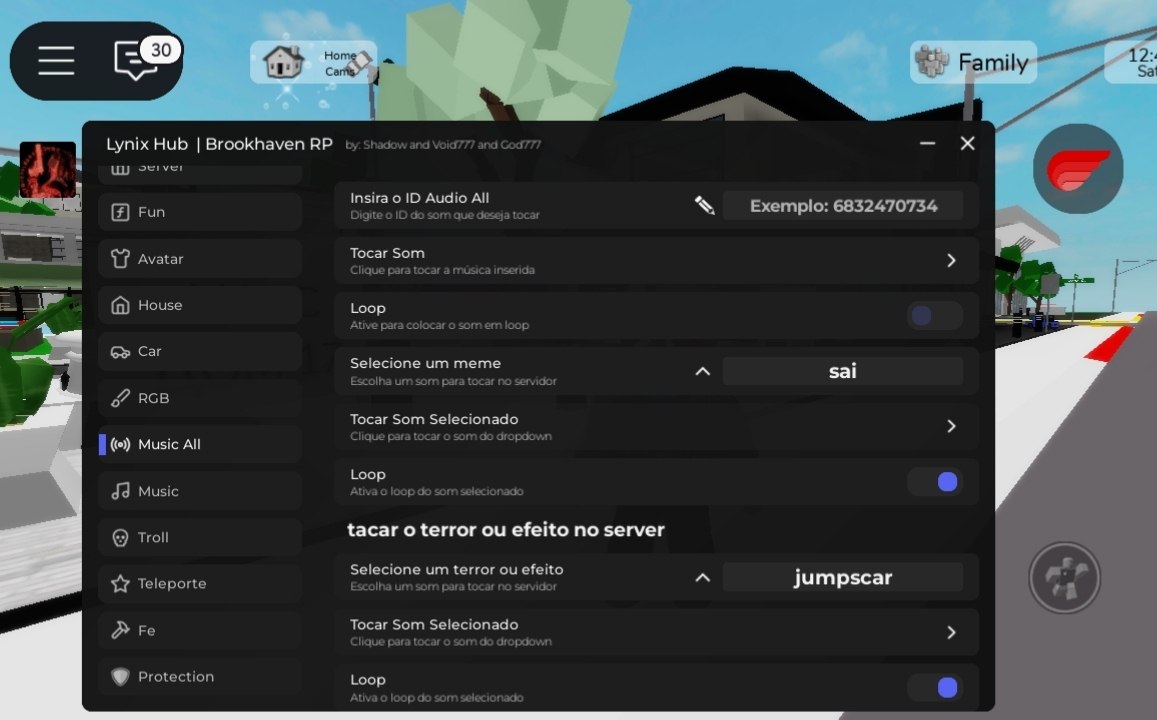
Task: Click the audio ID input field
Action: pos(842,206)
